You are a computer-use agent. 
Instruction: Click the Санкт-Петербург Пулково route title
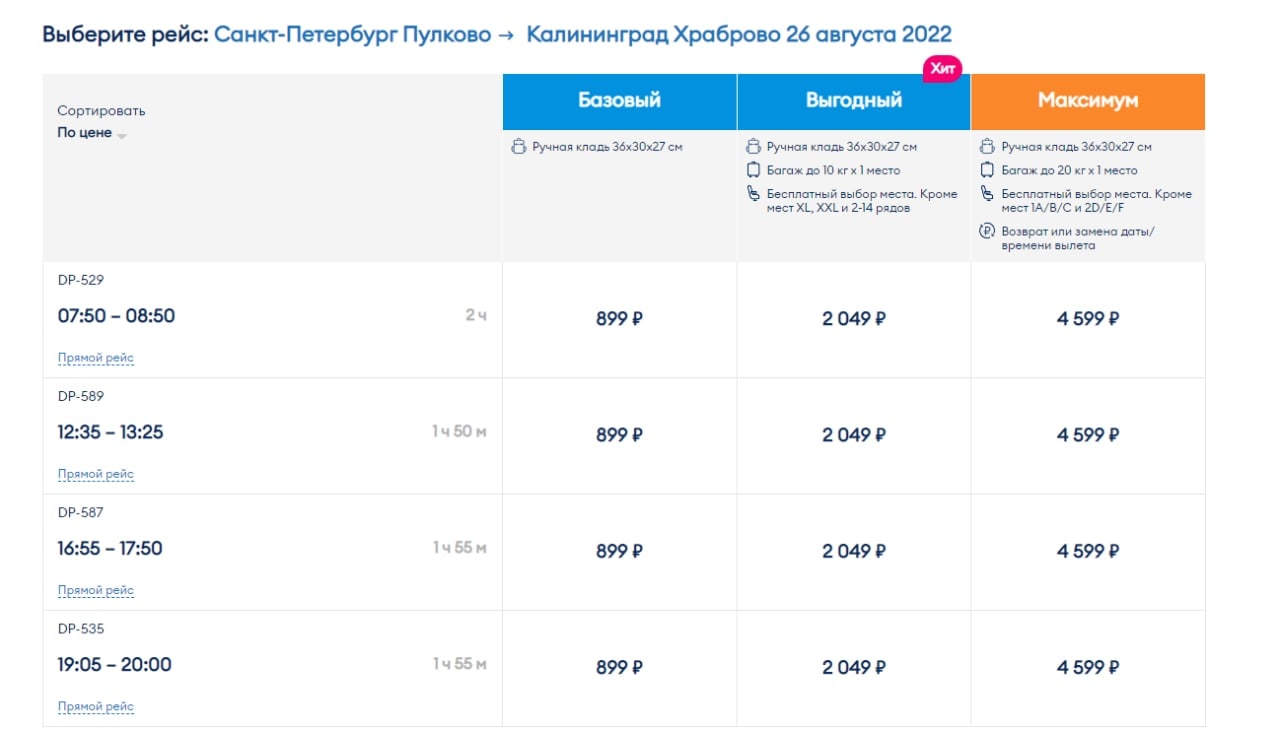(353, 35)
